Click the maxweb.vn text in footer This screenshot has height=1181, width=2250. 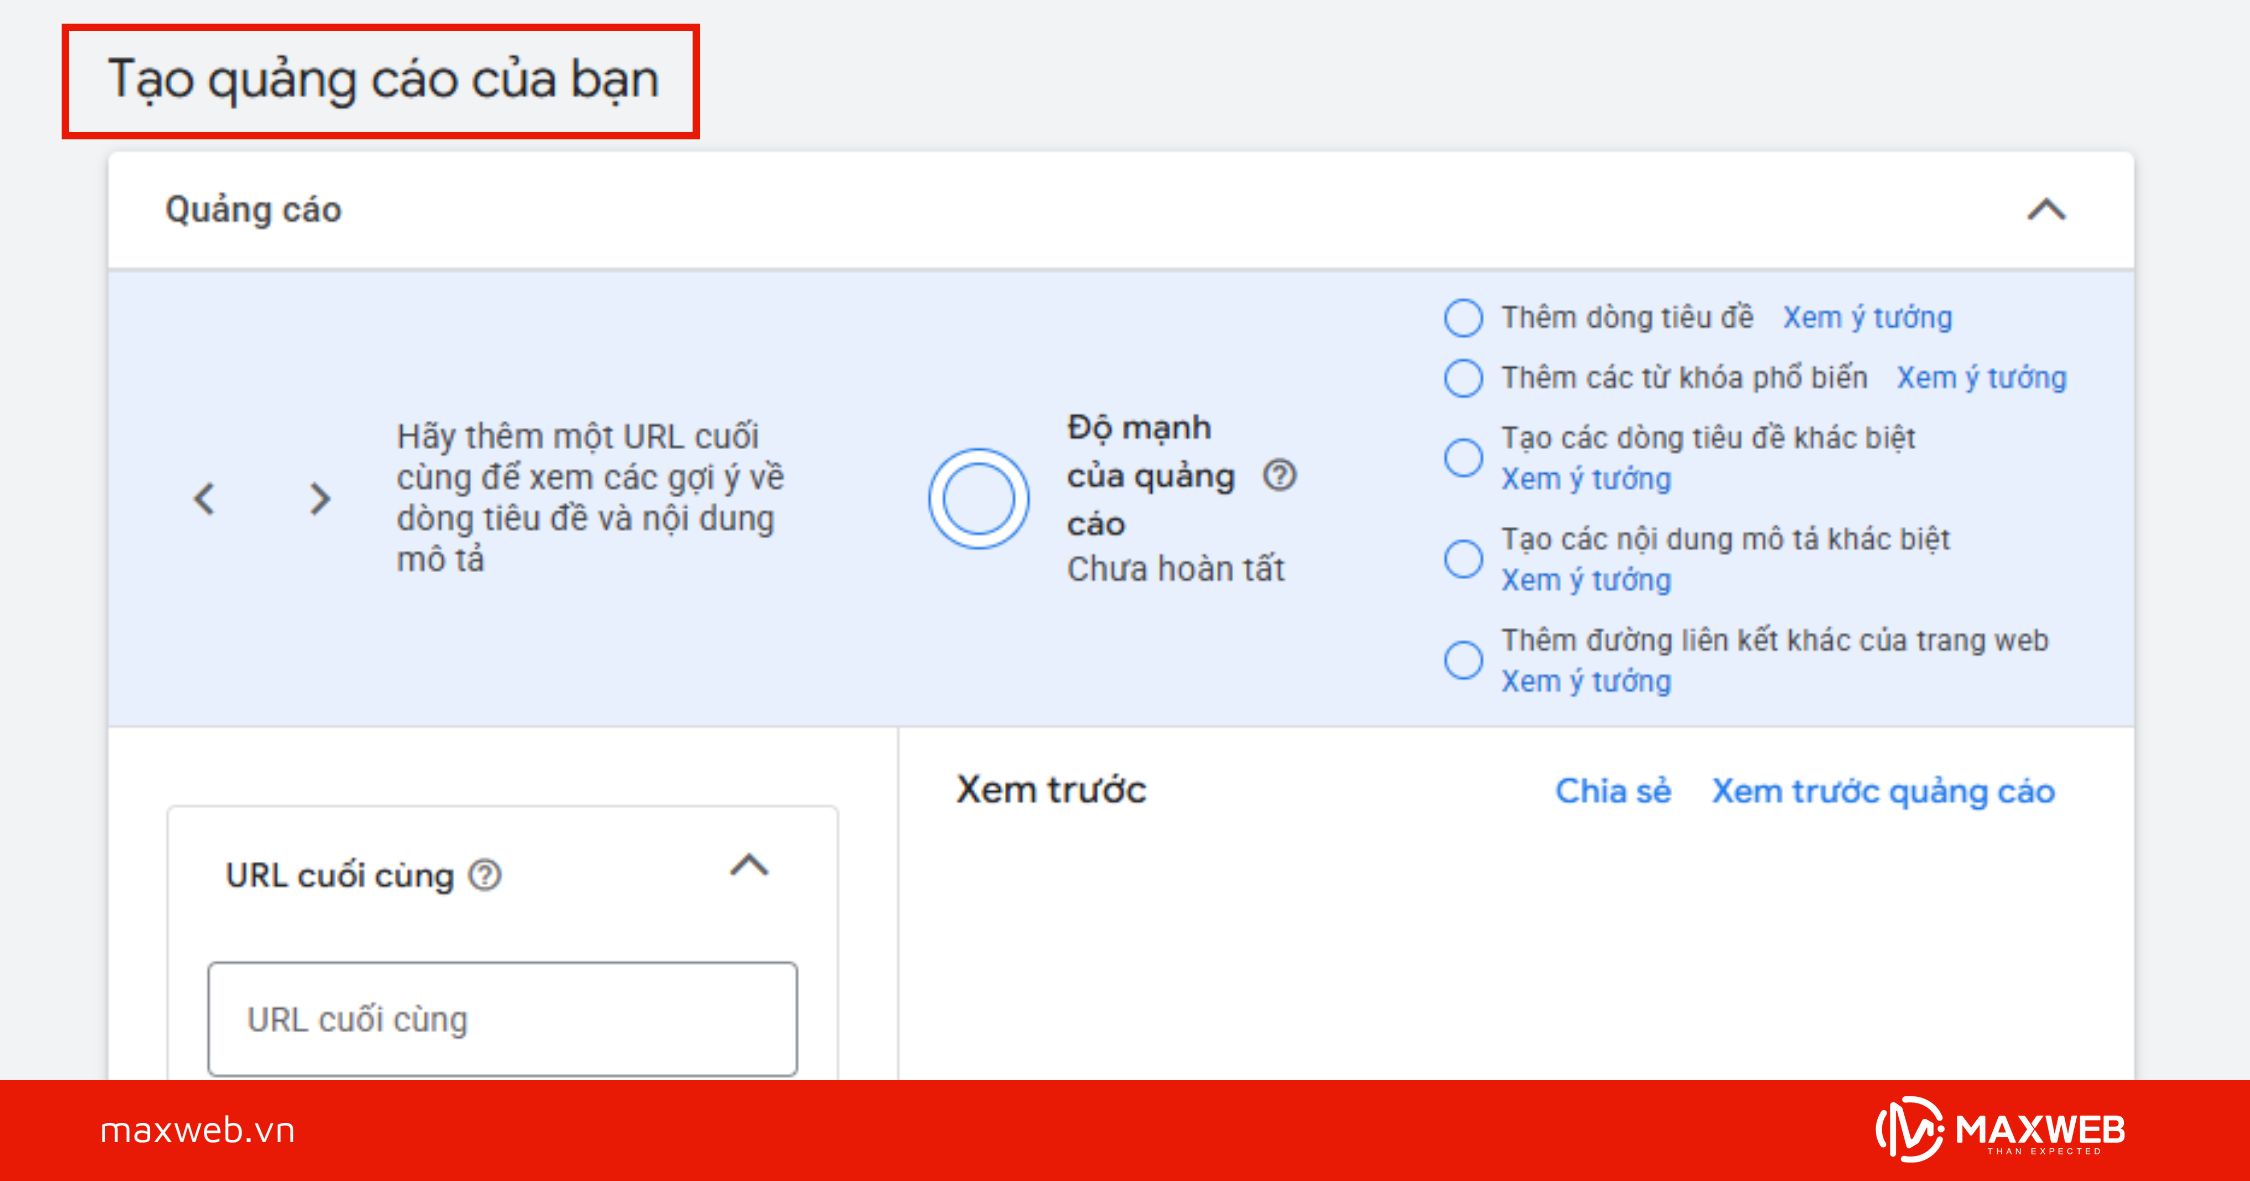(198, 1133)
